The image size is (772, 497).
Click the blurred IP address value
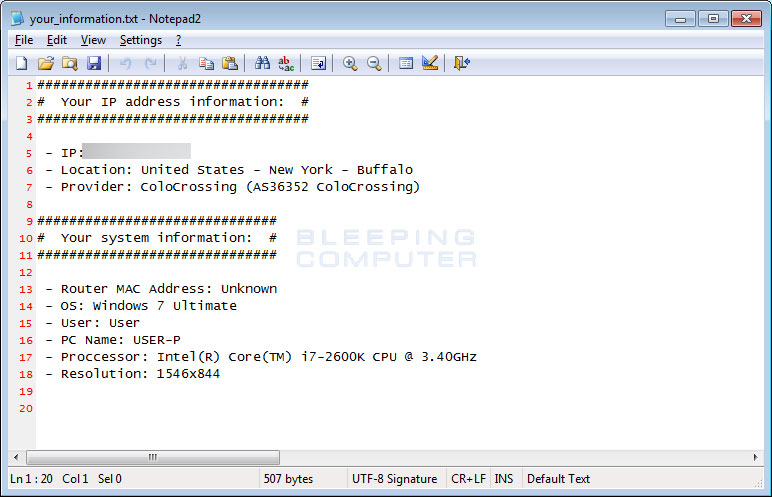point(136,151)
